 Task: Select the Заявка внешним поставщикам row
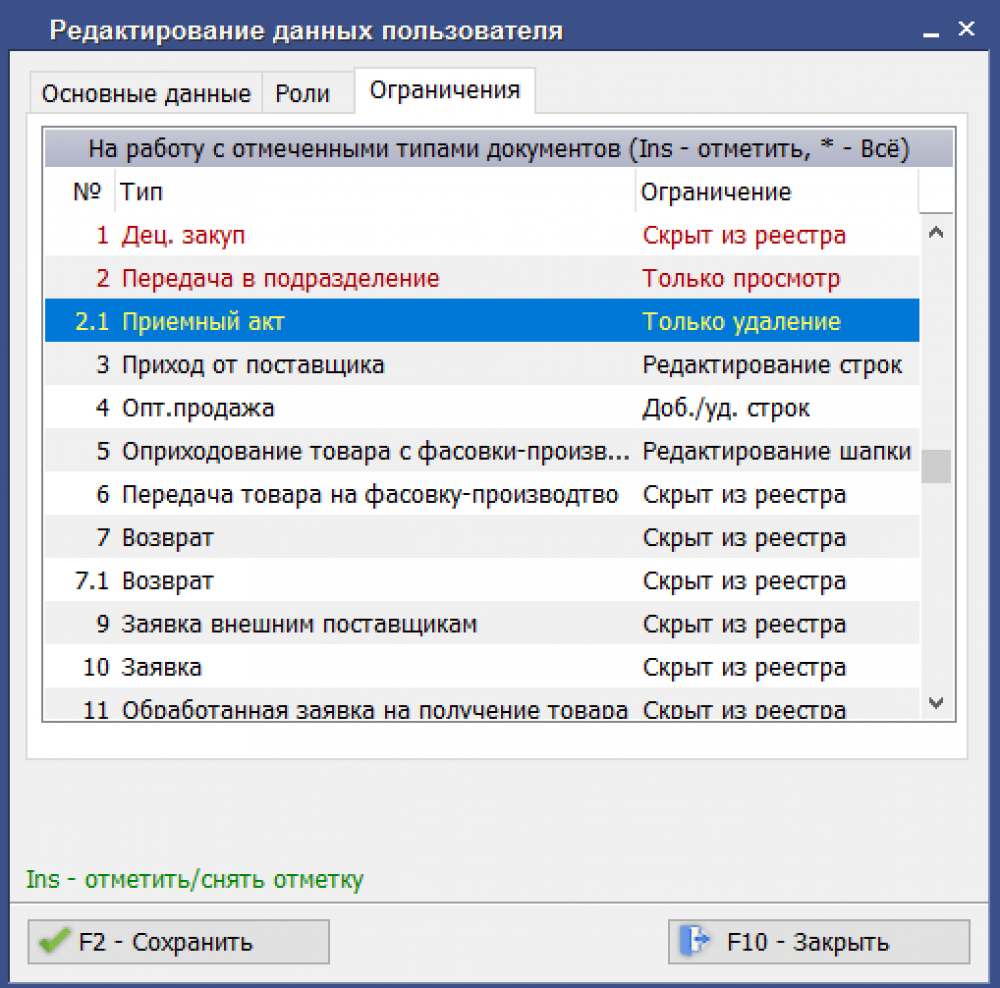[x=482, y=624]
